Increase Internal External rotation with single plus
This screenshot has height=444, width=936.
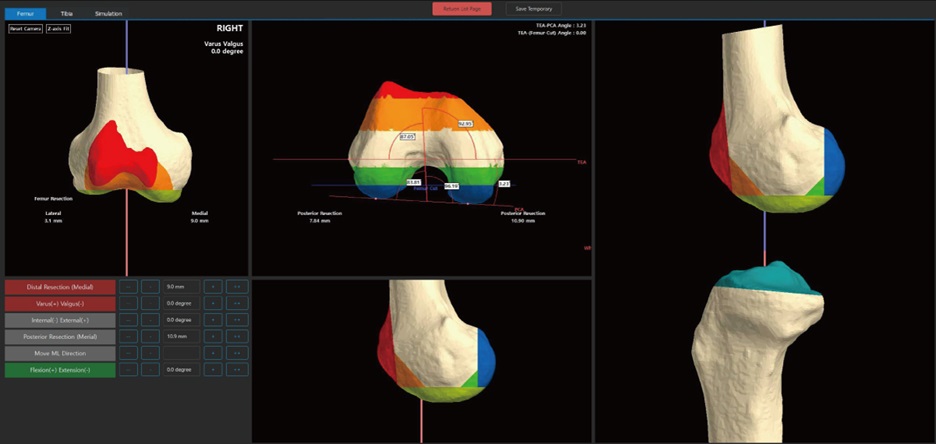click(x=213, y=320)
